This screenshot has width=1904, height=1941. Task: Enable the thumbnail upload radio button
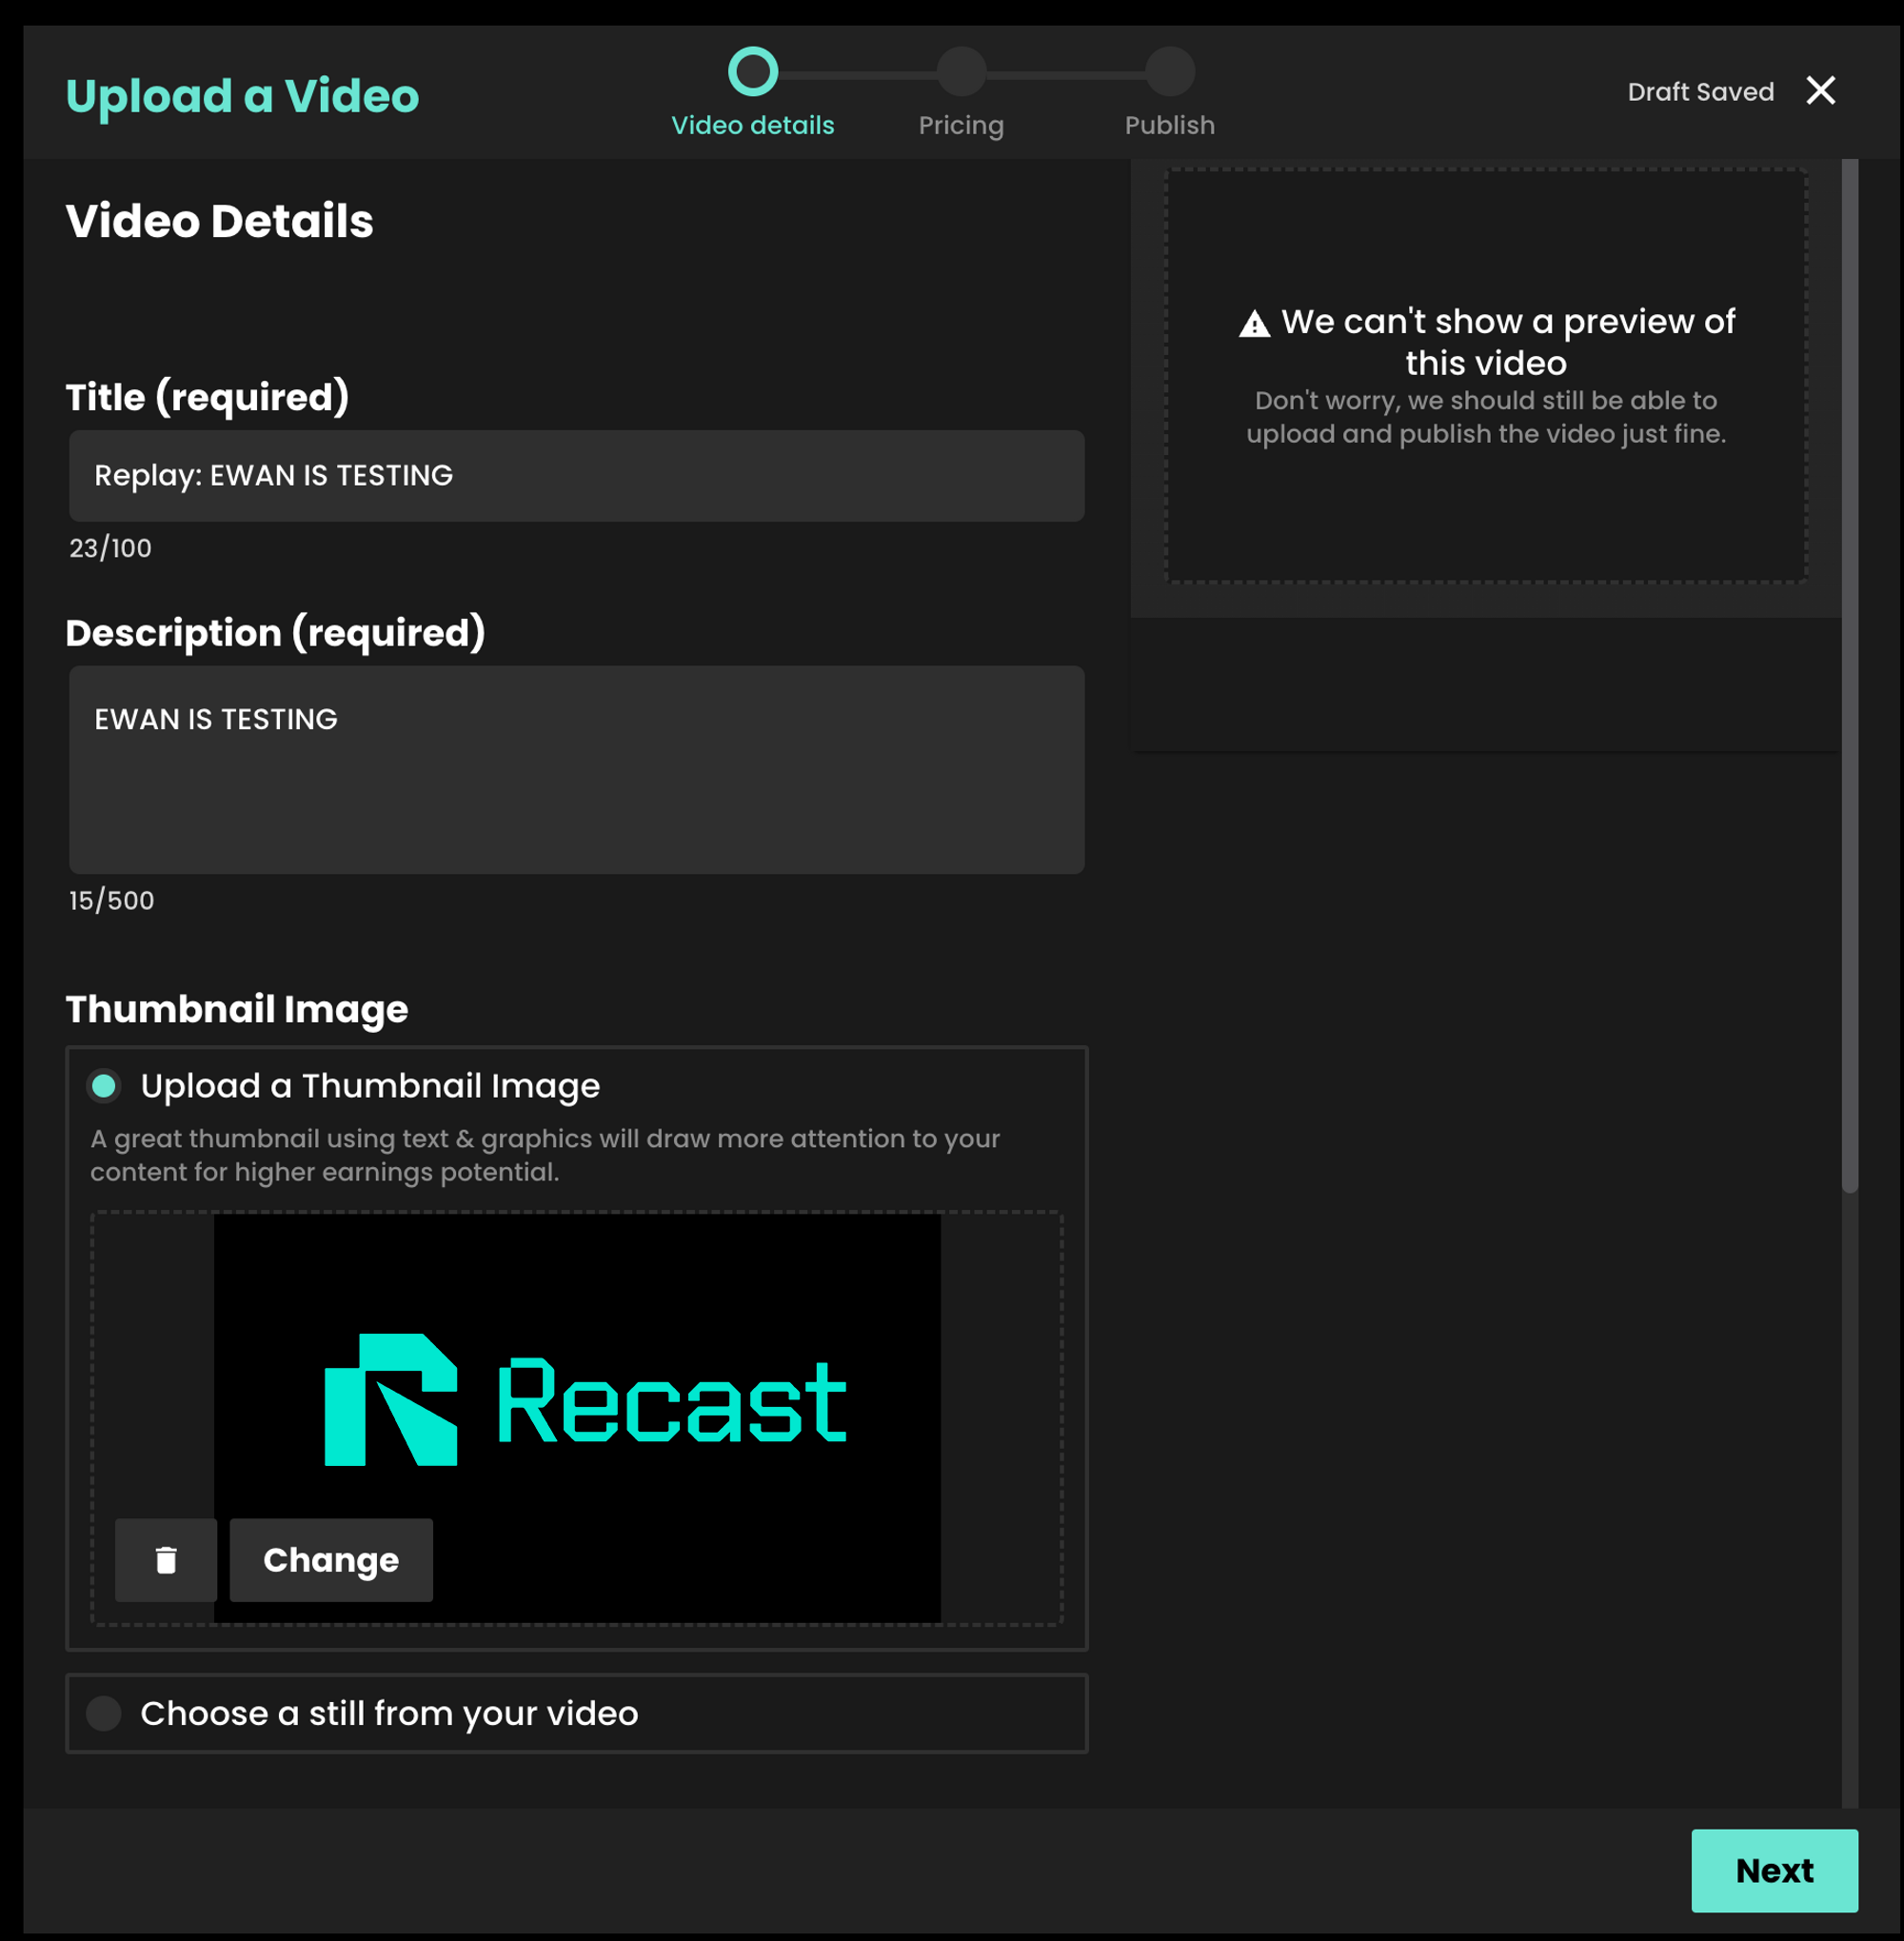(105, 1086)
